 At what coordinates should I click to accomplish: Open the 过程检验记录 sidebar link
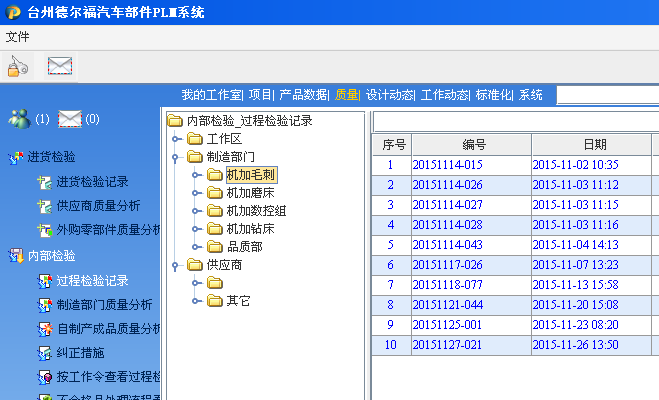[92, 281]
